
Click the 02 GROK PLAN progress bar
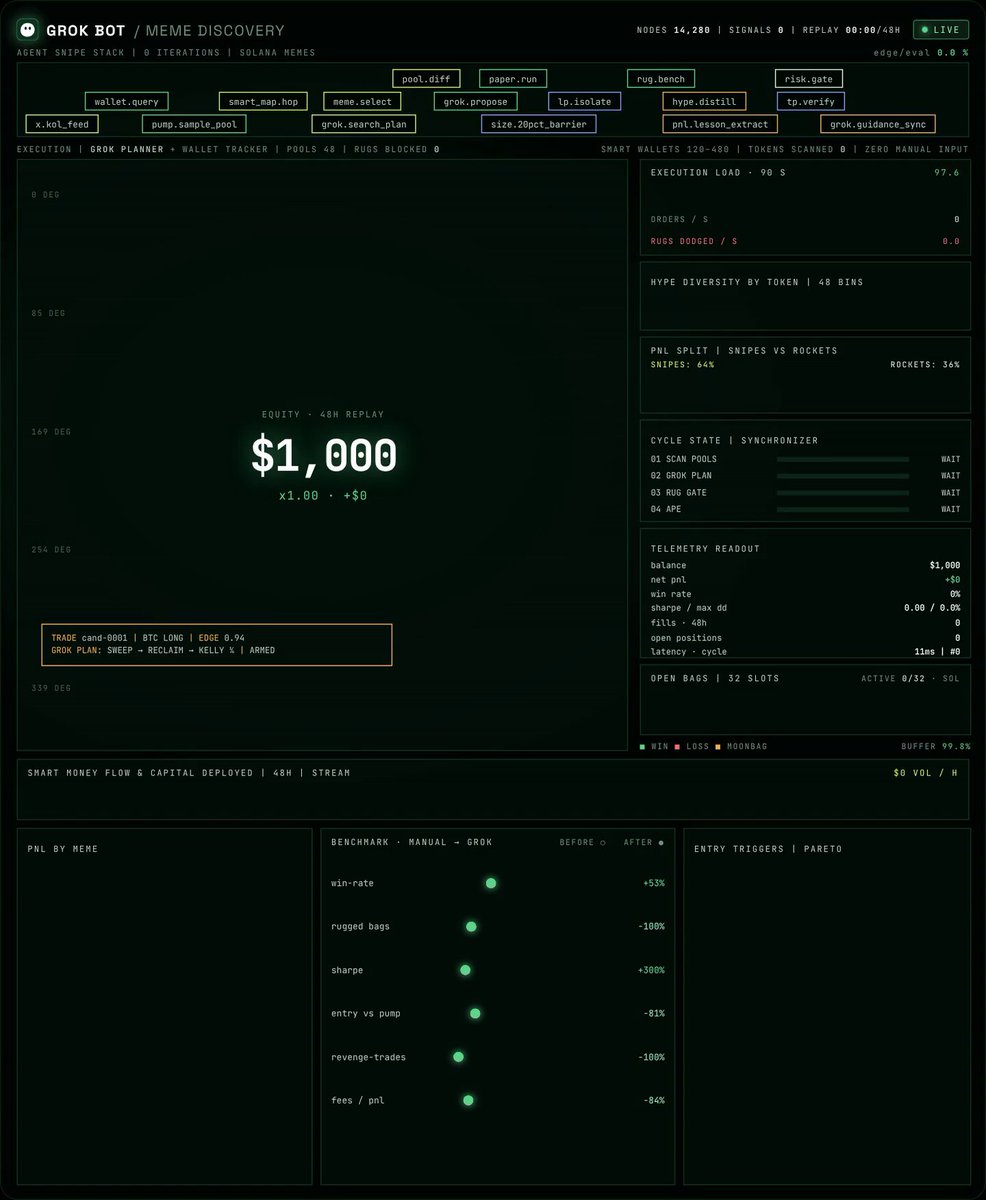843,476
